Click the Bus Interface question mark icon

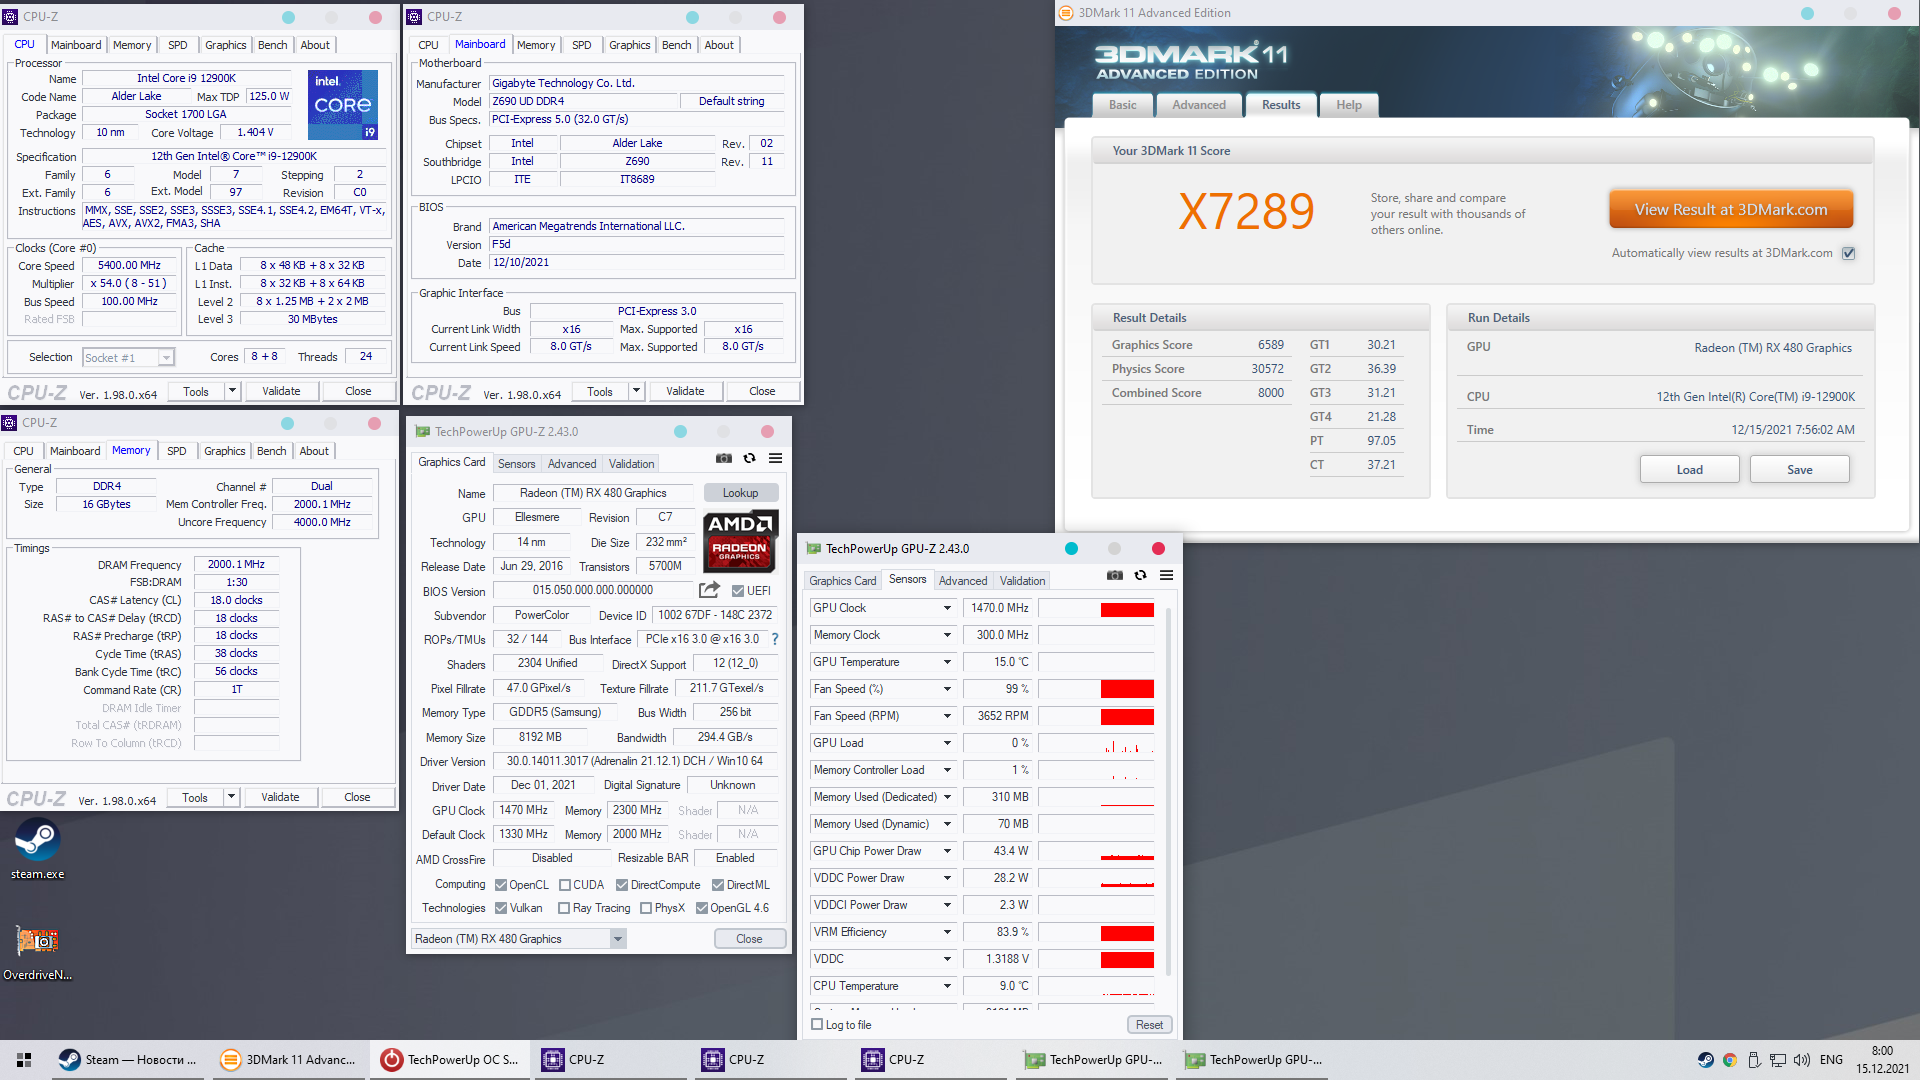point(774,639)
